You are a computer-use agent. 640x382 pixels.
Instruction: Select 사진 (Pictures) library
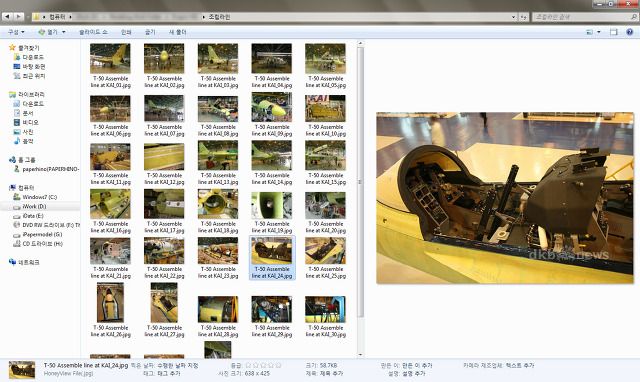[x=23, y=132]
